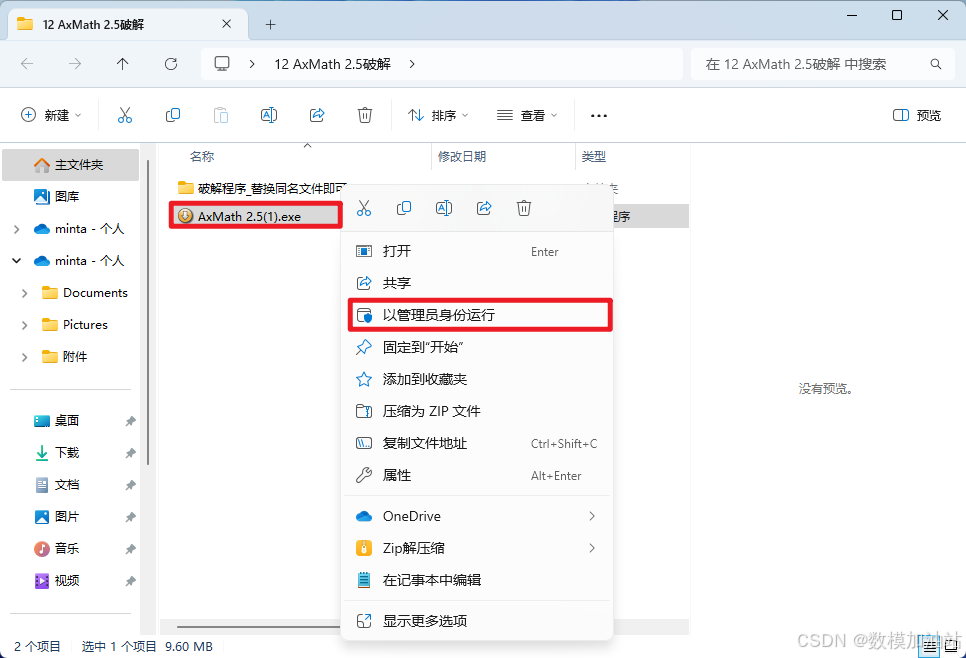Go back with the left arrow
Viewport: 966px width, 658px height.
click(x=27, y=64)
